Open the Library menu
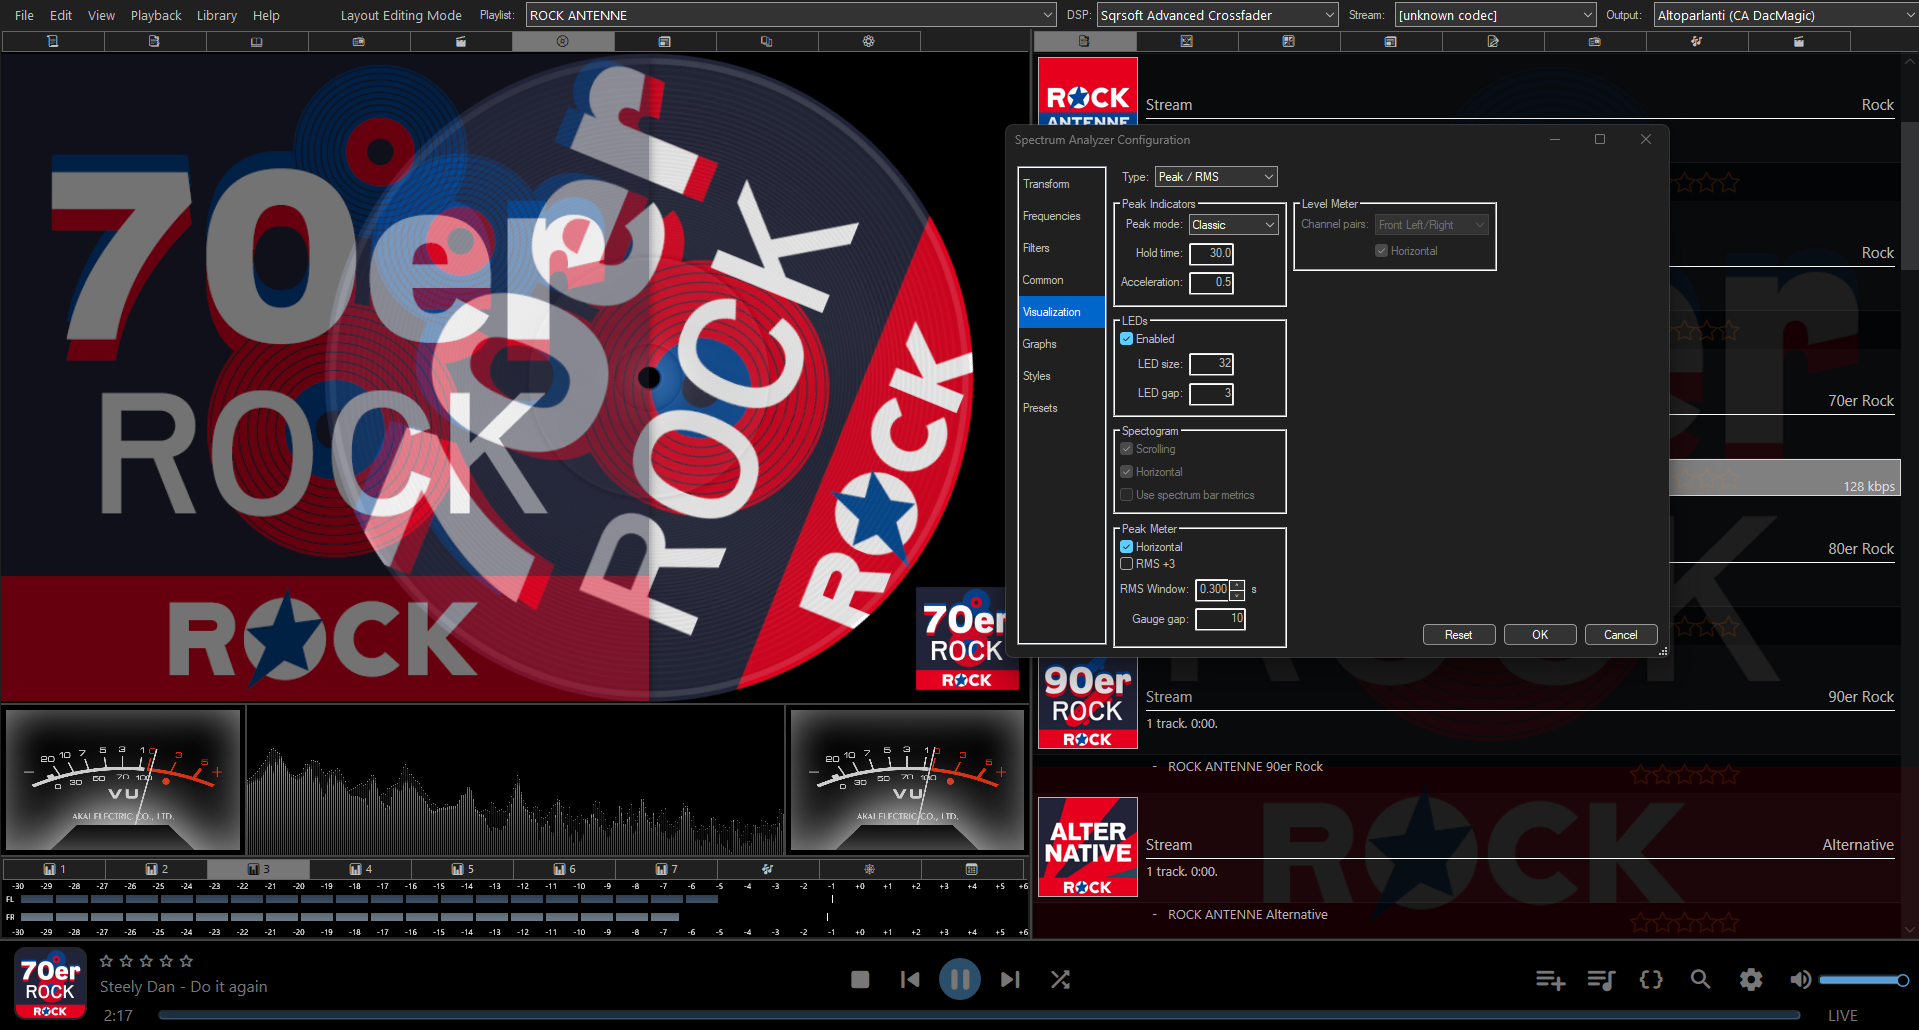 click(x=217, y=15)
